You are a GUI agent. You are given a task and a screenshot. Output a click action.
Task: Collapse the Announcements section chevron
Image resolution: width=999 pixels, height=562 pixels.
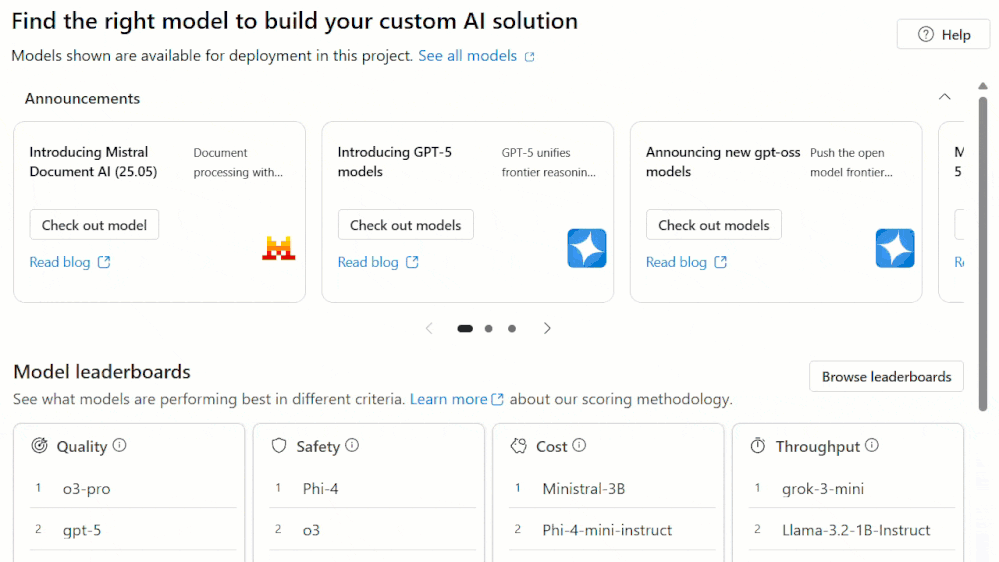point(944,97)
